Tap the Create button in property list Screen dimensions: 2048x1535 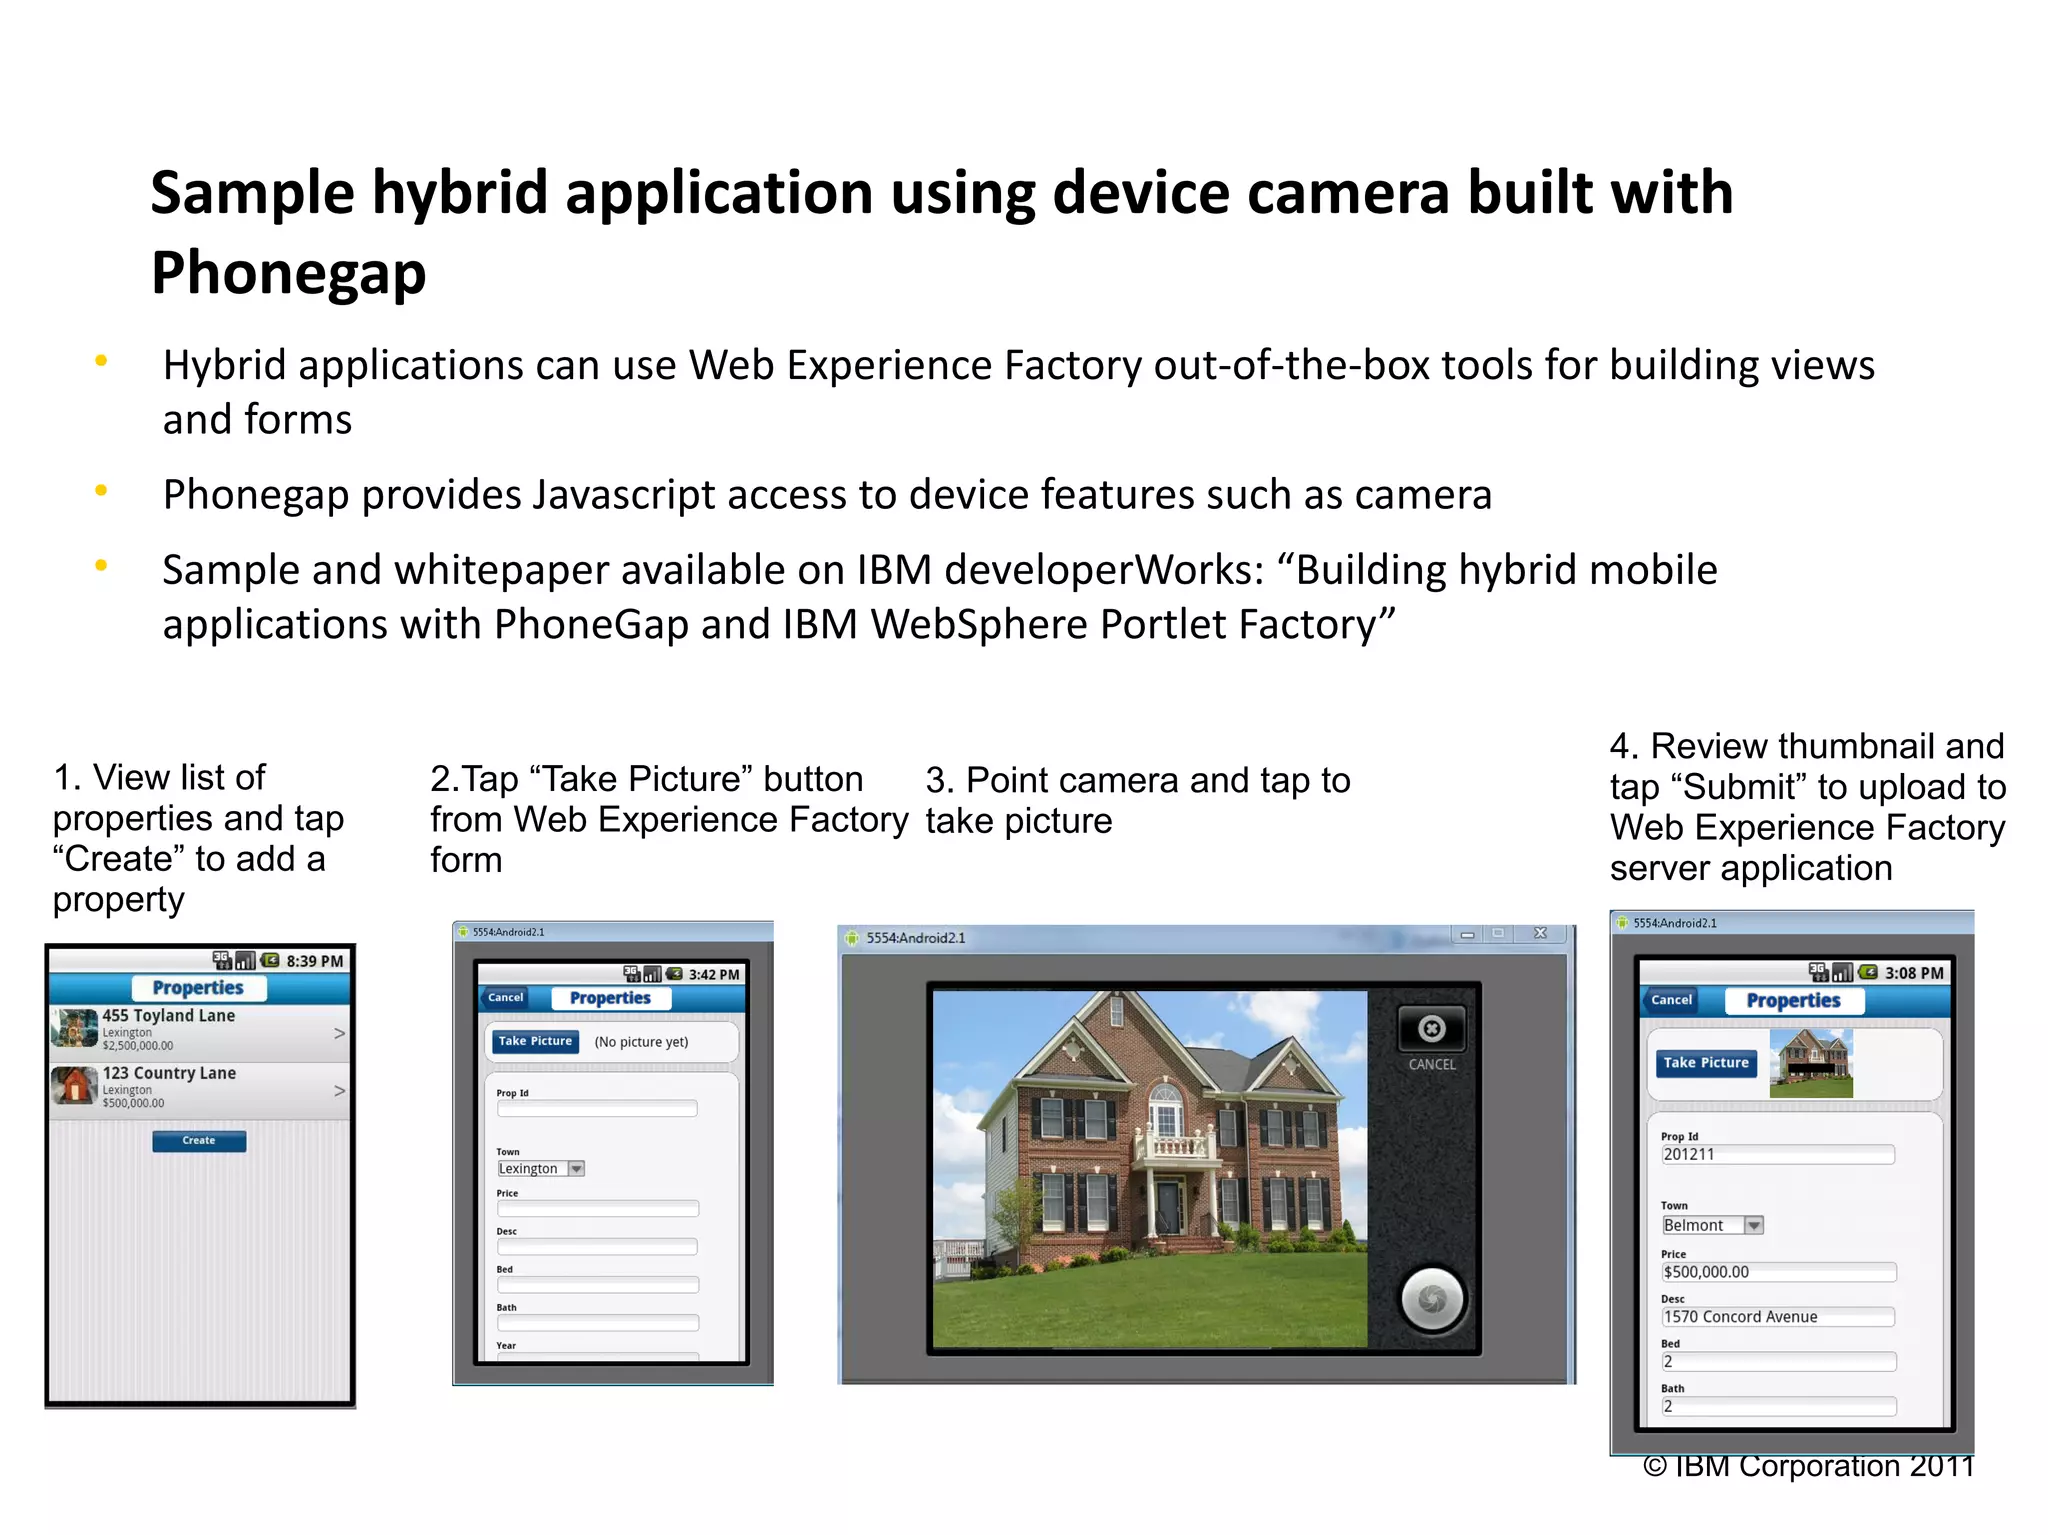coord(199,1141)
